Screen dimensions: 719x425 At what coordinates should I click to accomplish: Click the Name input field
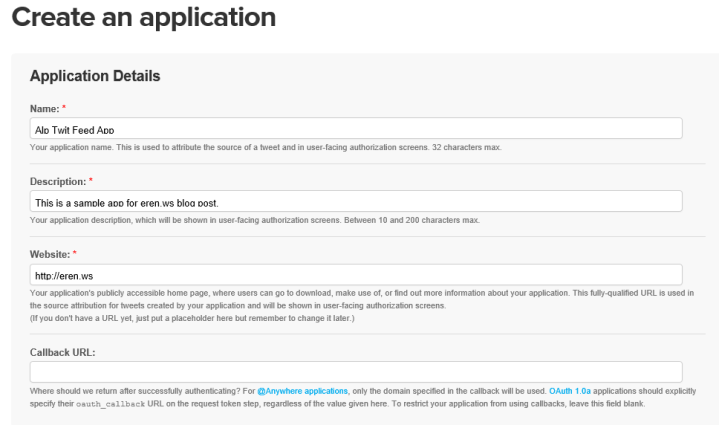pos(356,129)
